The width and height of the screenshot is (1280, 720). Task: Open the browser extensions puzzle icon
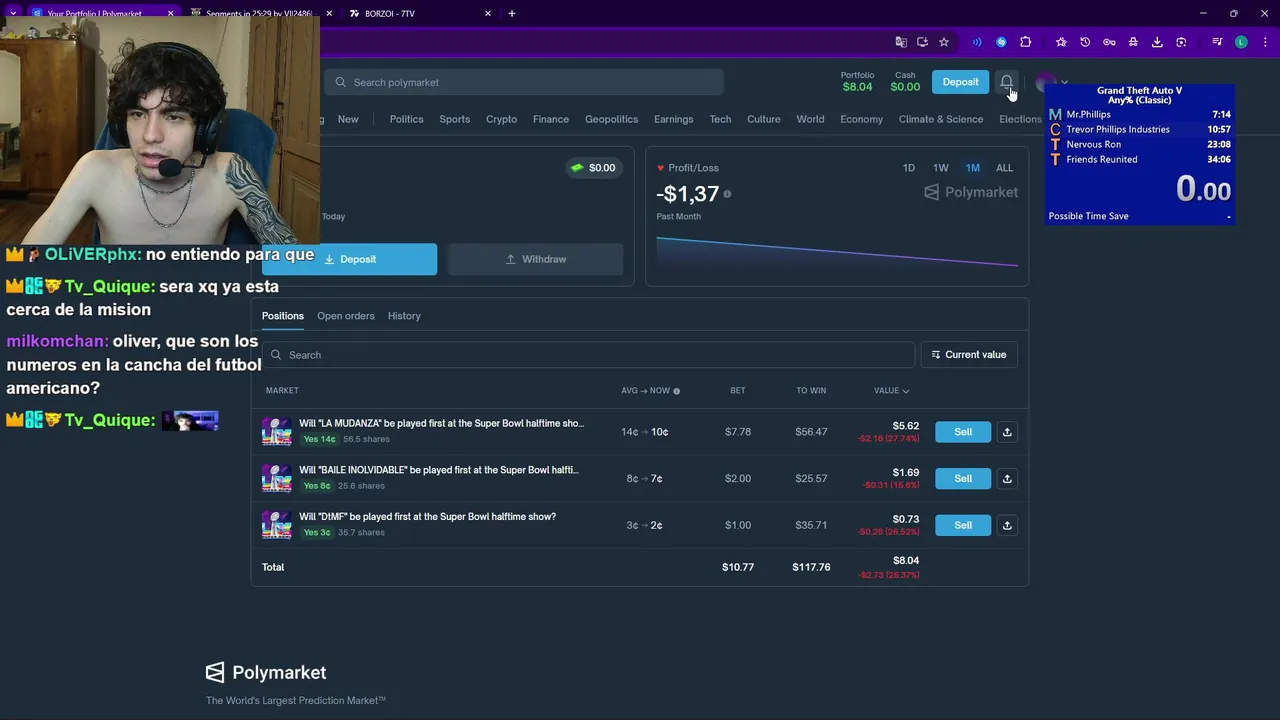coord(1025,42)
